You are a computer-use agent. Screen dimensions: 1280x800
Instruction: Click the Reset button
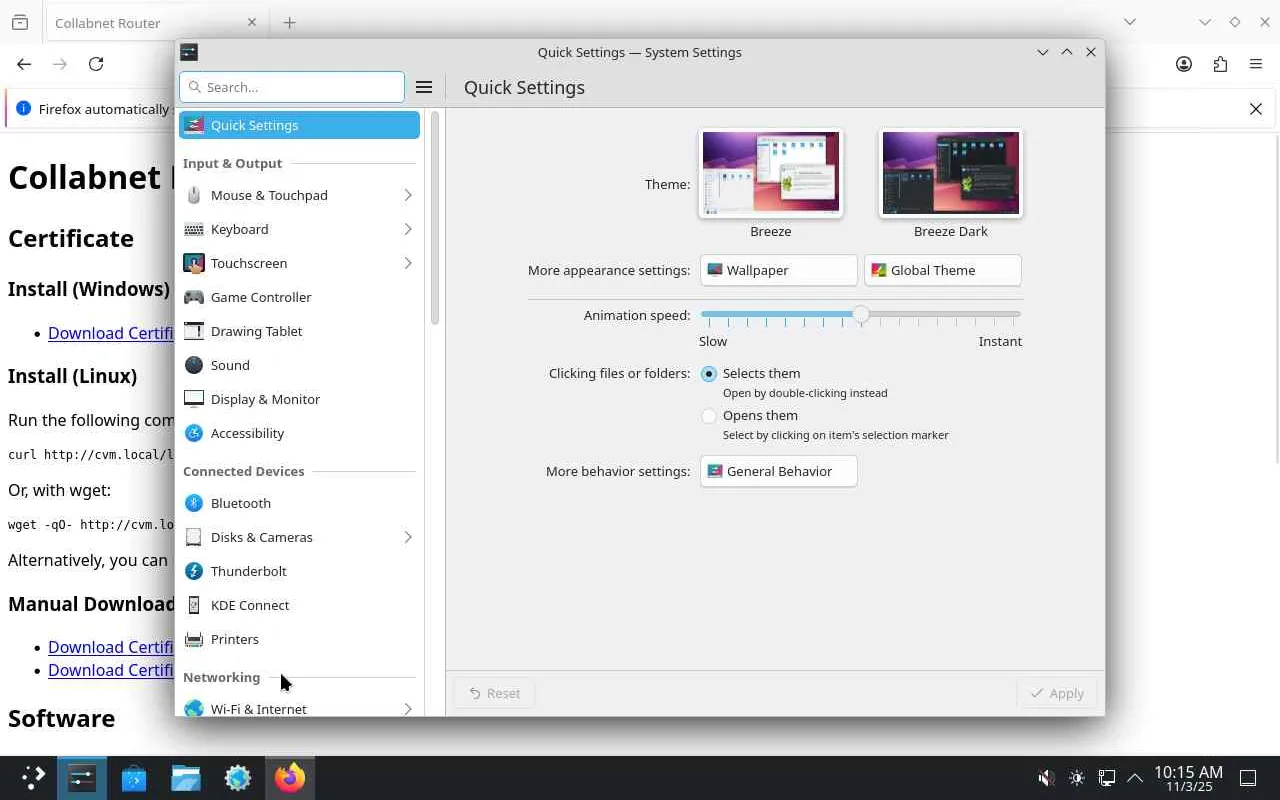pyautogui.click(x=494, y=693)
